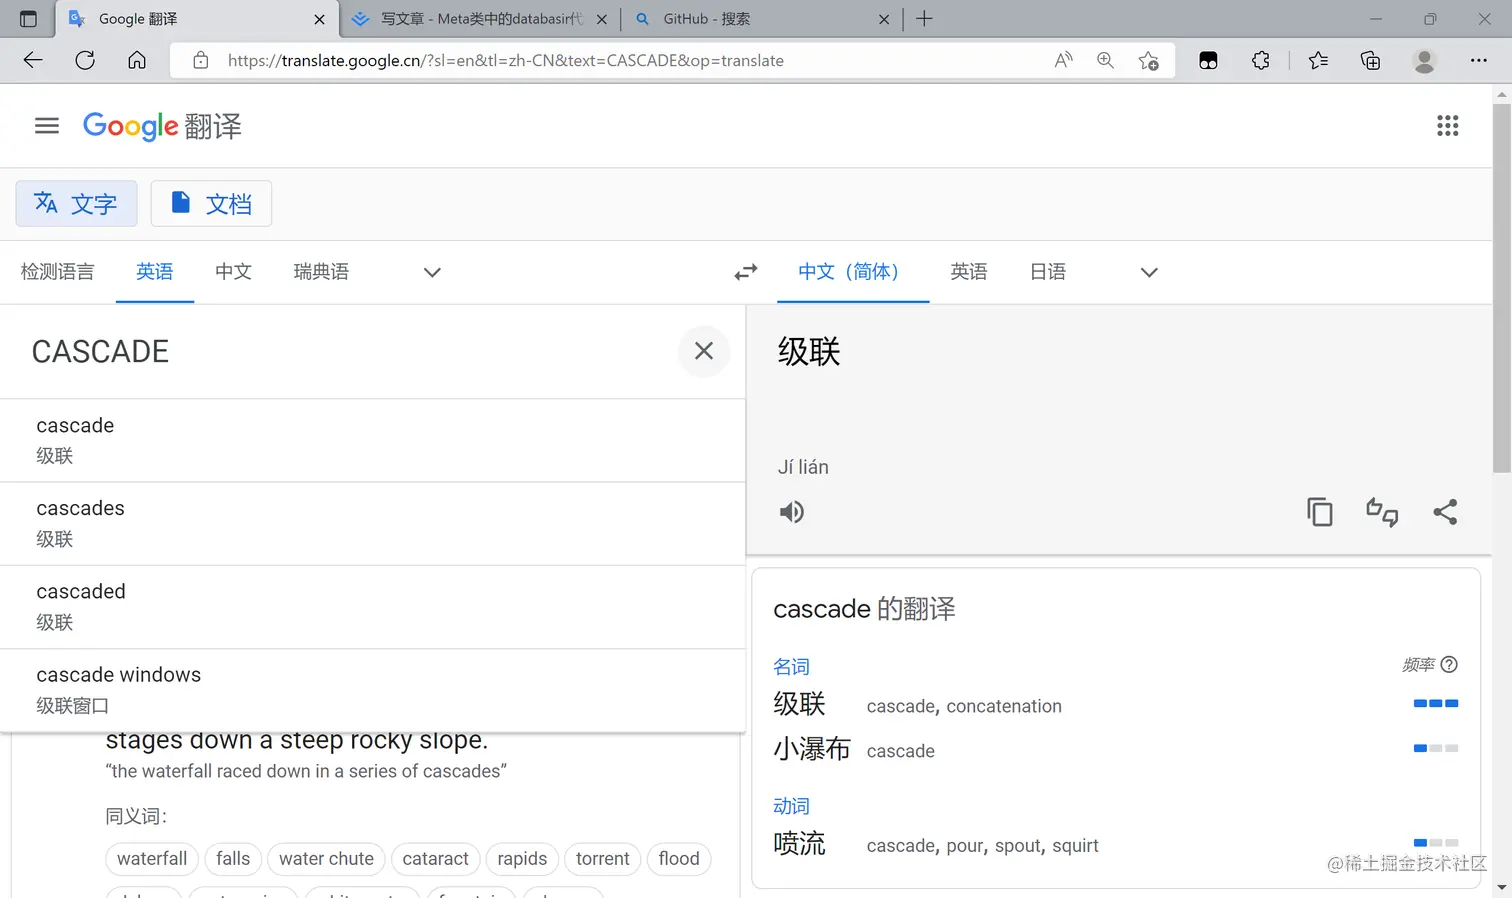Open the Favorites list
1512x898 pixels.
[1318, 60]
